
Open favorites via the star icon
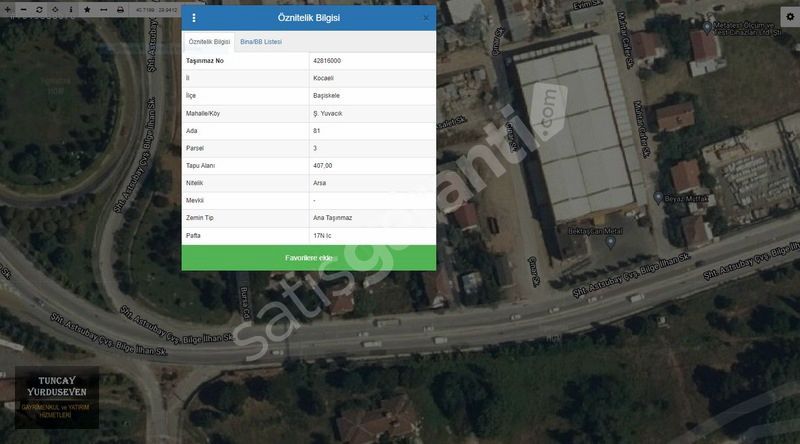[x=87, y=9]
